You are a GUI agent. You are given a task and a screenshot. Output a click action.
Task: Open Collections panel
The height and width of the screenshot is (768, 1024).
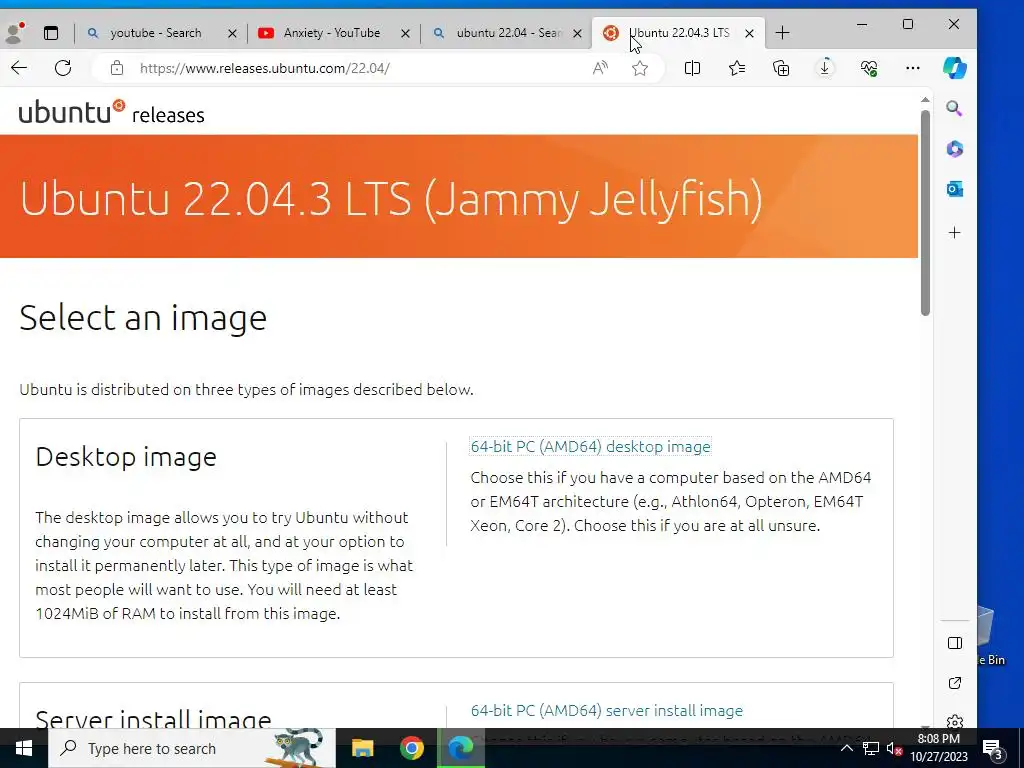pyautogui.click(x=781, y=68)
